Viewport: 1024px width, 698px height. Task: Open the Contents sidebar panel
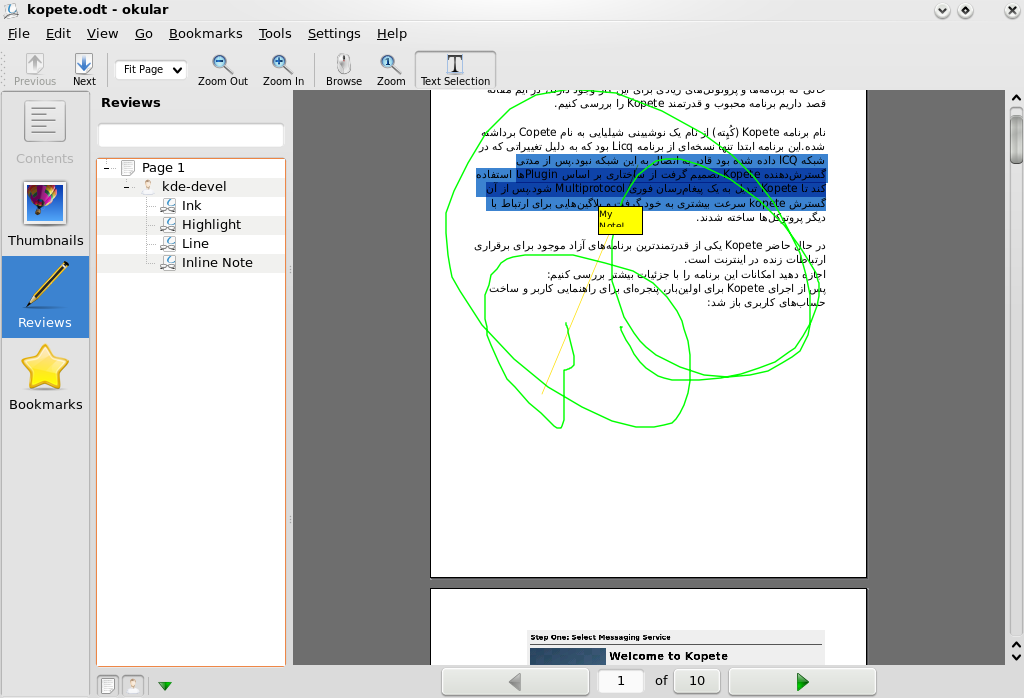[x=45, y=133]
